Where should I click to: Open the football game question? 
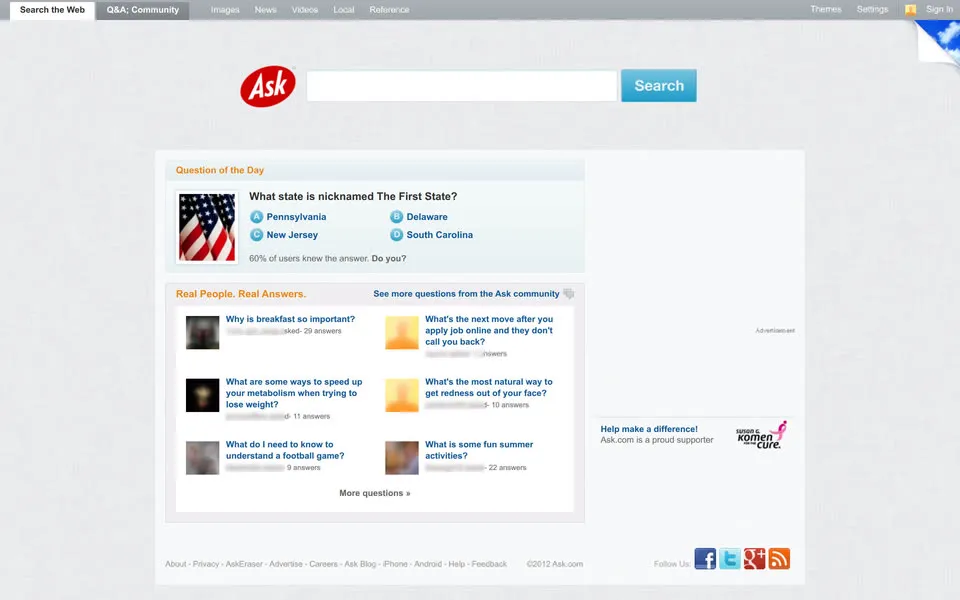coord(285,450)
